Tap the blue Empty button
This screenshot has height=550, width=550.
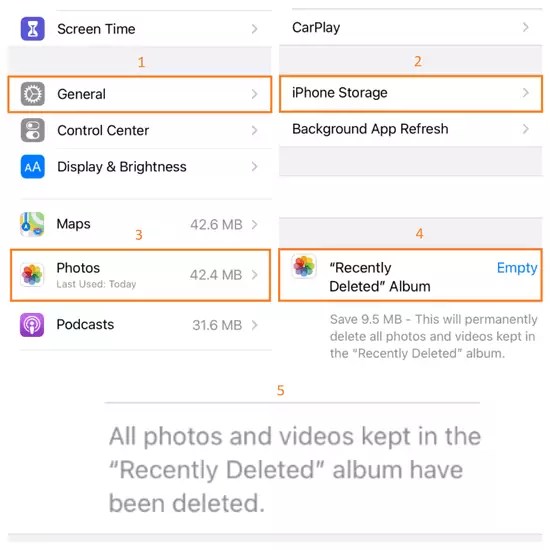[x=517, y=268]
